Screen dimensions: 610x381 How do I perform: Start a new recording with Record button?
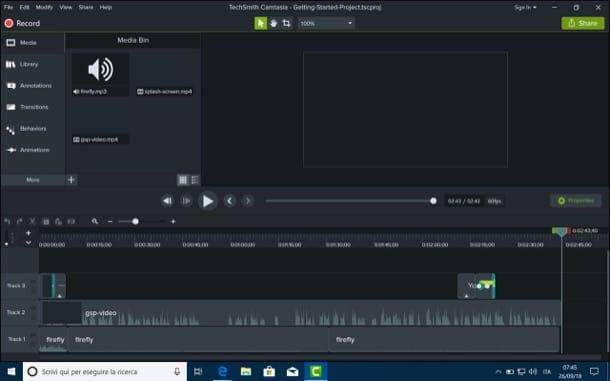22,23
